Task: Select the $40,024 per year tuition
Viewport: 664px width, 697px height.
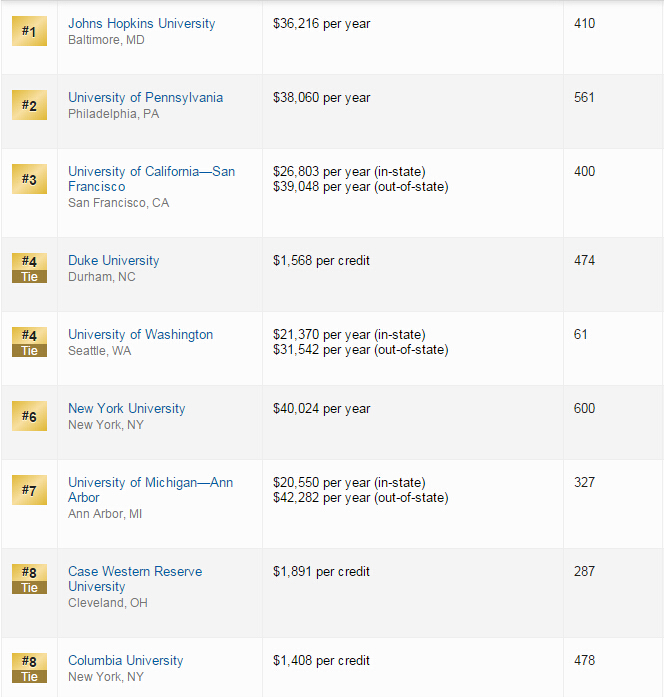Action: (x=321, y=409)
